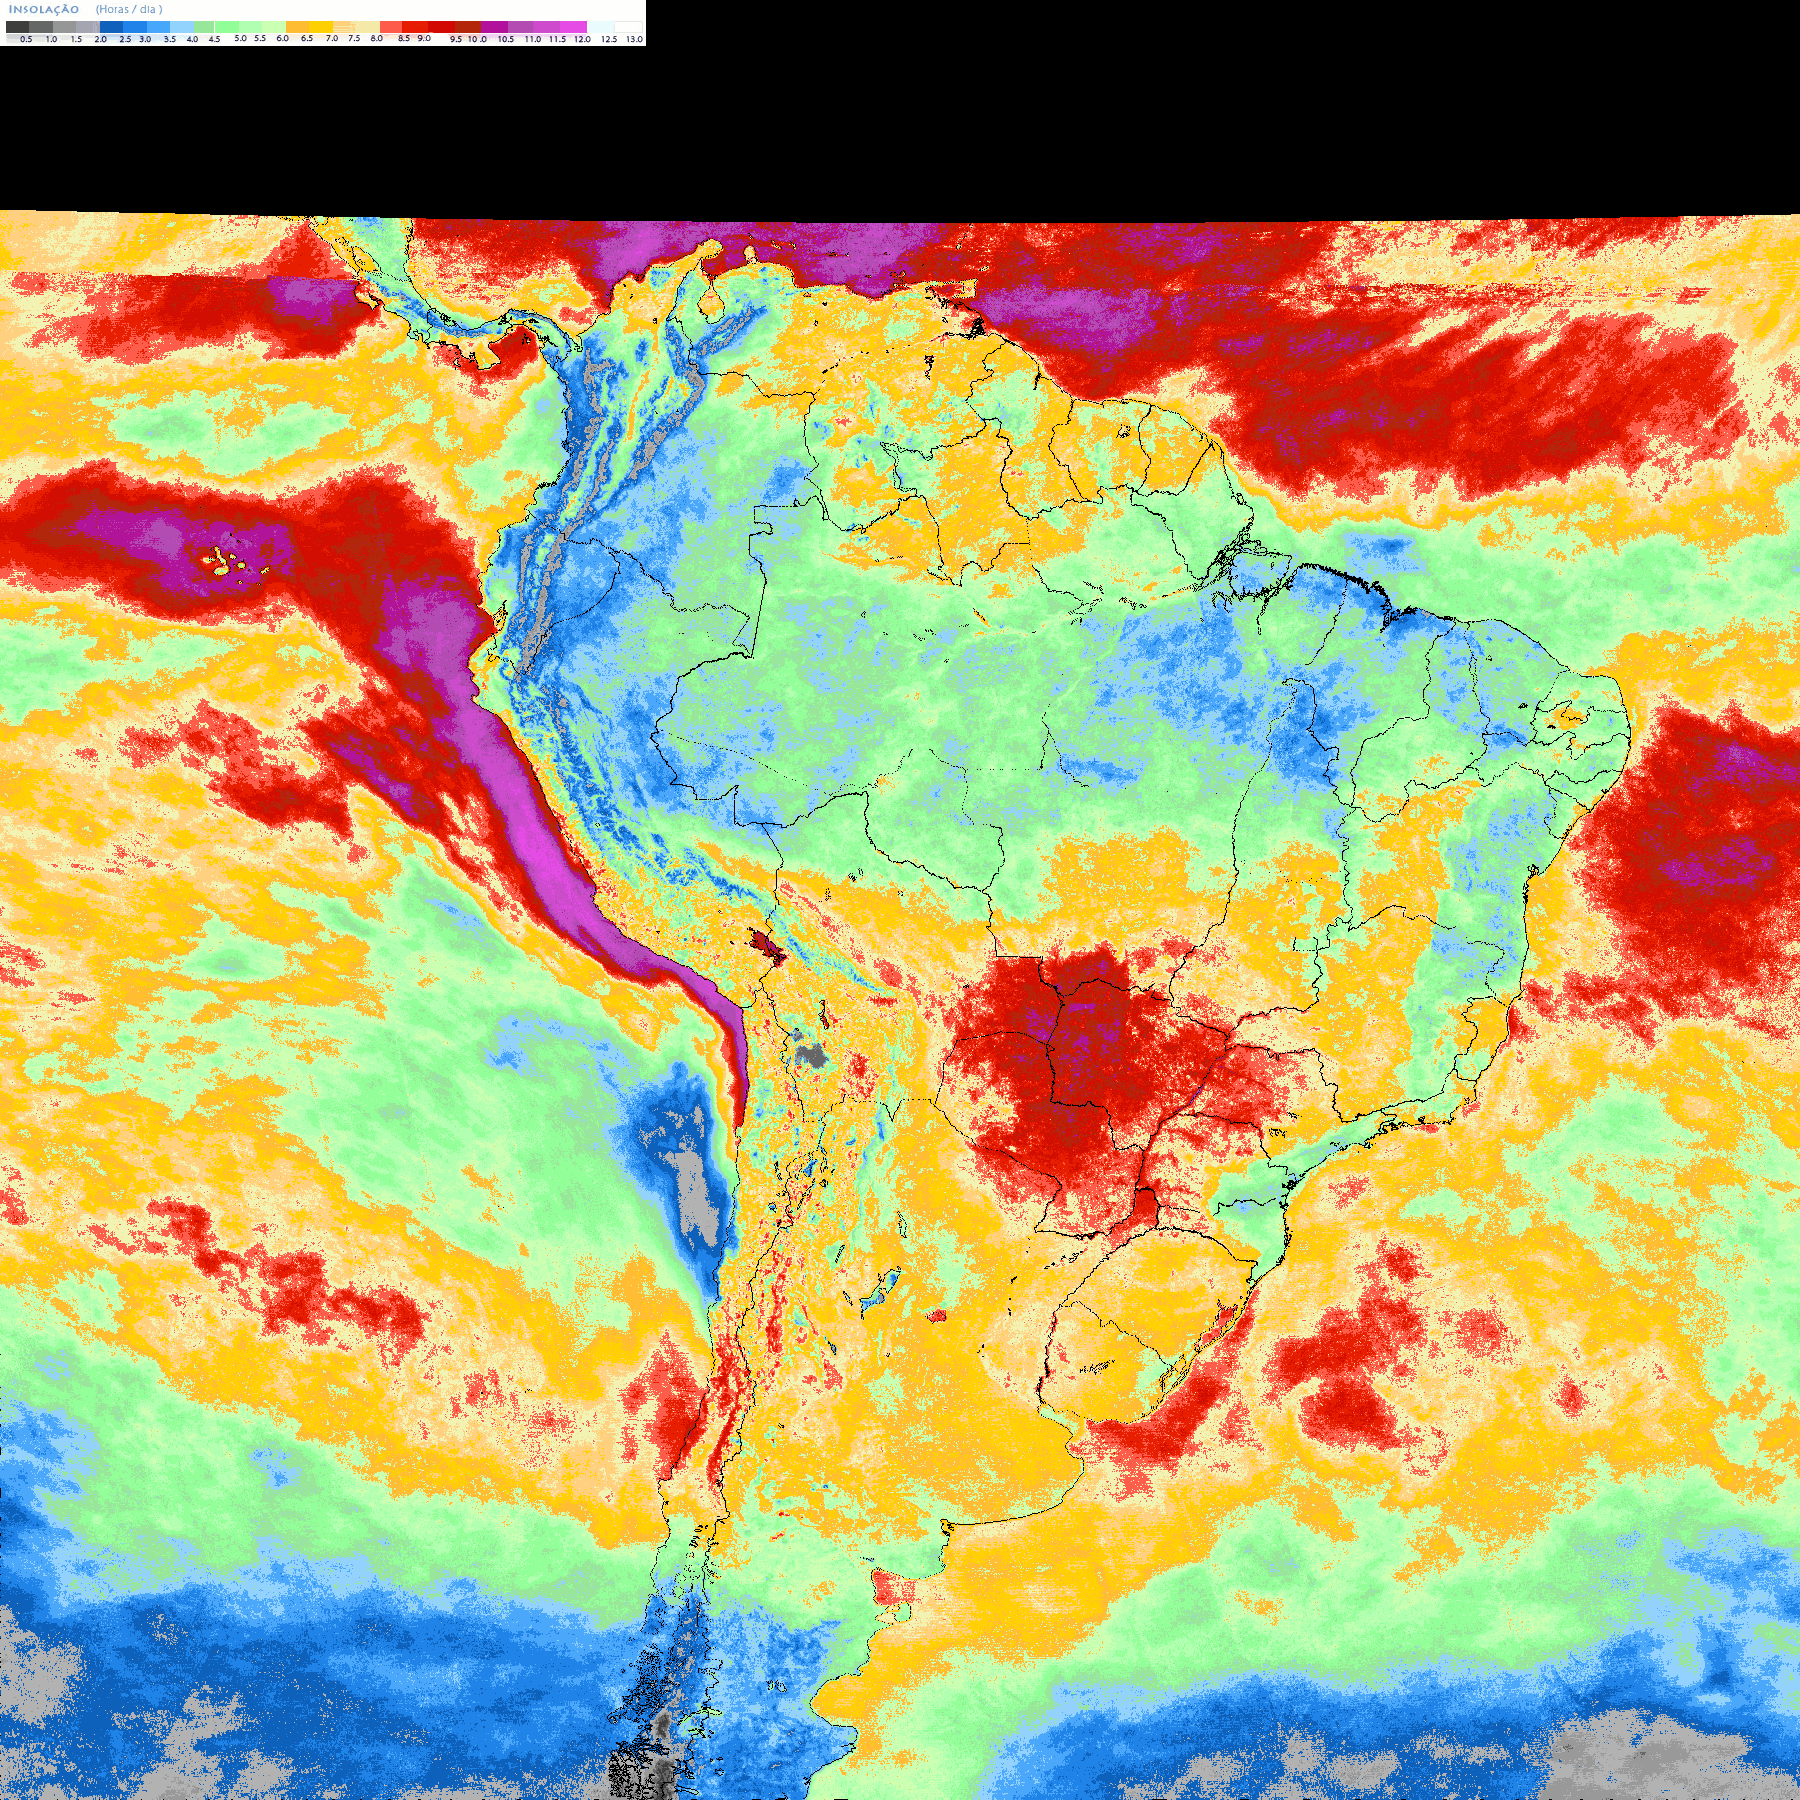Click the 8.5 legend value
The height and width of the screenshot is (1800, 1800).
coord(404,38)
